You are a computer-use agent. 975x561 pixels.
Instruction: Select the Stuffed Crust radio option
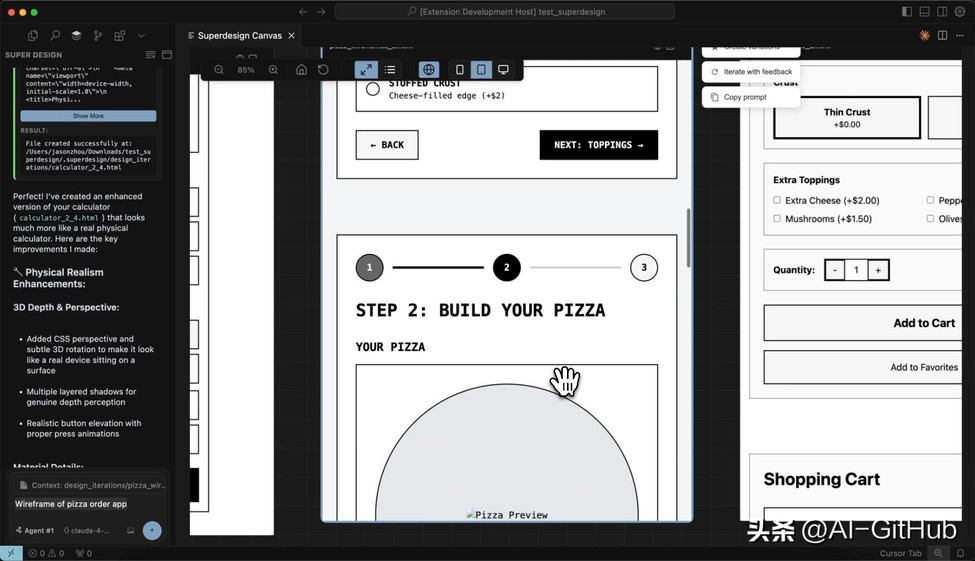[372, 89]
